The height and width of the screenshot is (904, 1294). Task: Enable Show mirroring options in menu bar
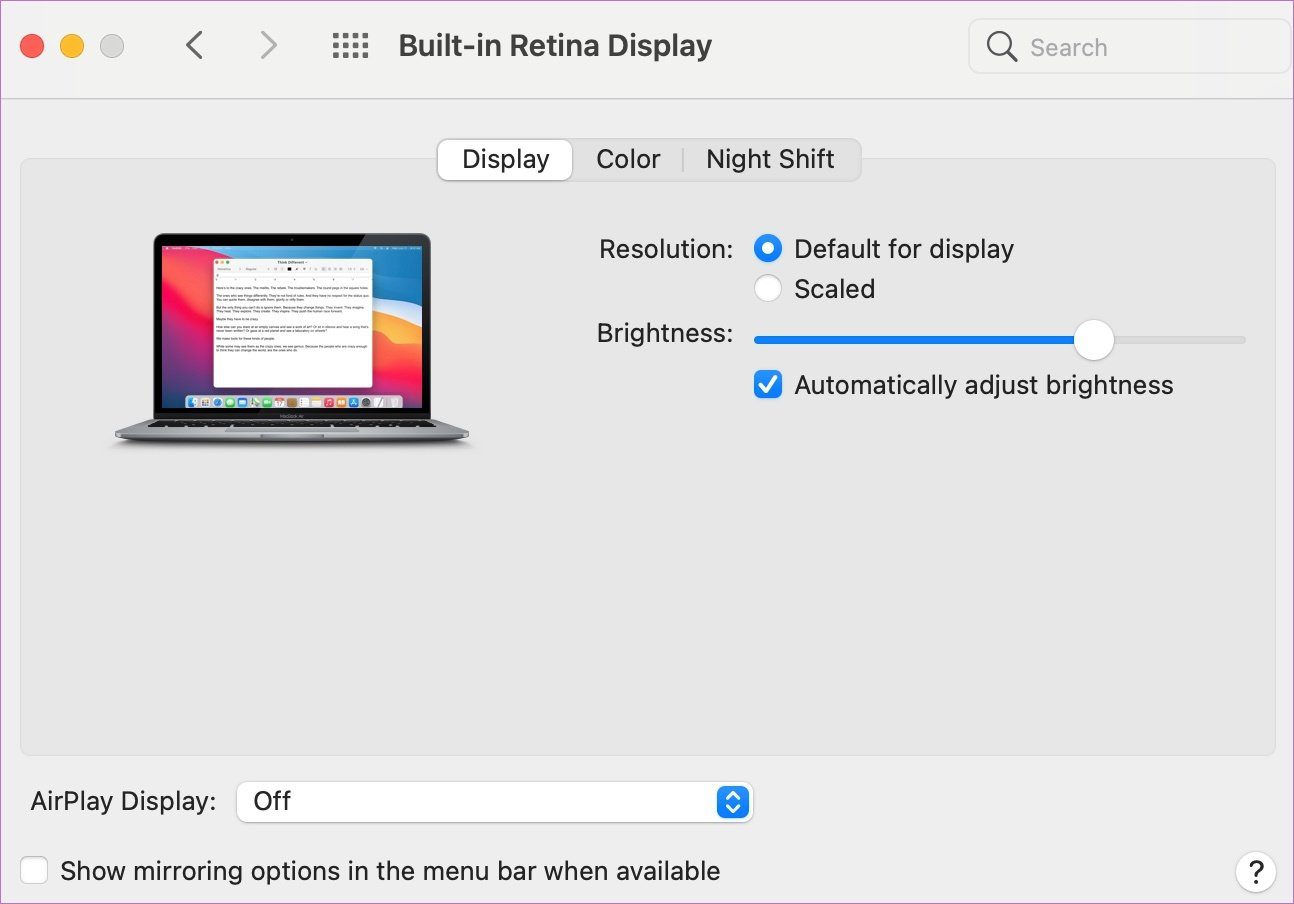coord(34,870)
